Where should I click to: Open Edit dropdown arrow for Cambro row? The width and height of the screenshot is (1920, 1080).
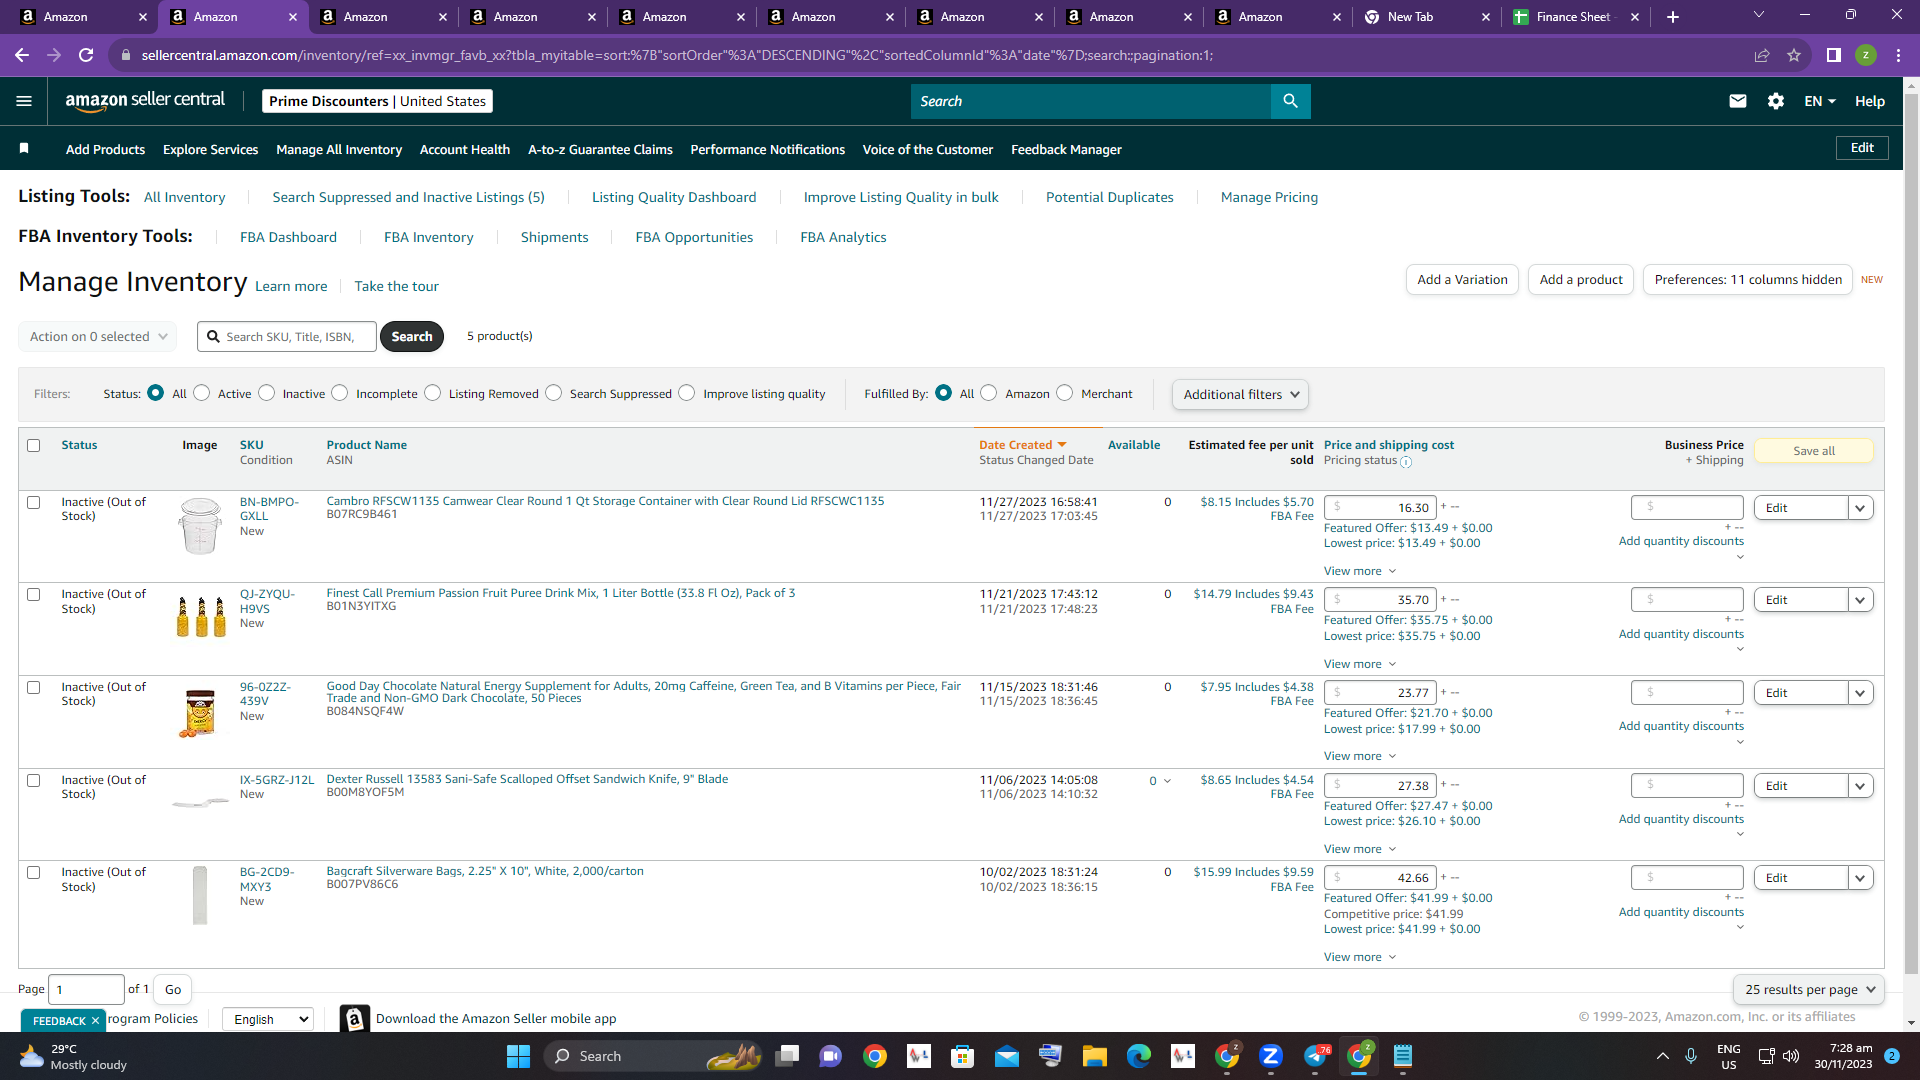click(x=1860, y=508)
